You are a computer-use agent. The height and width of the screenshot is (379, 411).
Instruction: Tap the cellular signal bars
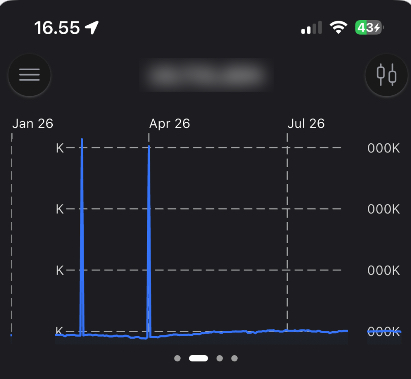point(311,28)
